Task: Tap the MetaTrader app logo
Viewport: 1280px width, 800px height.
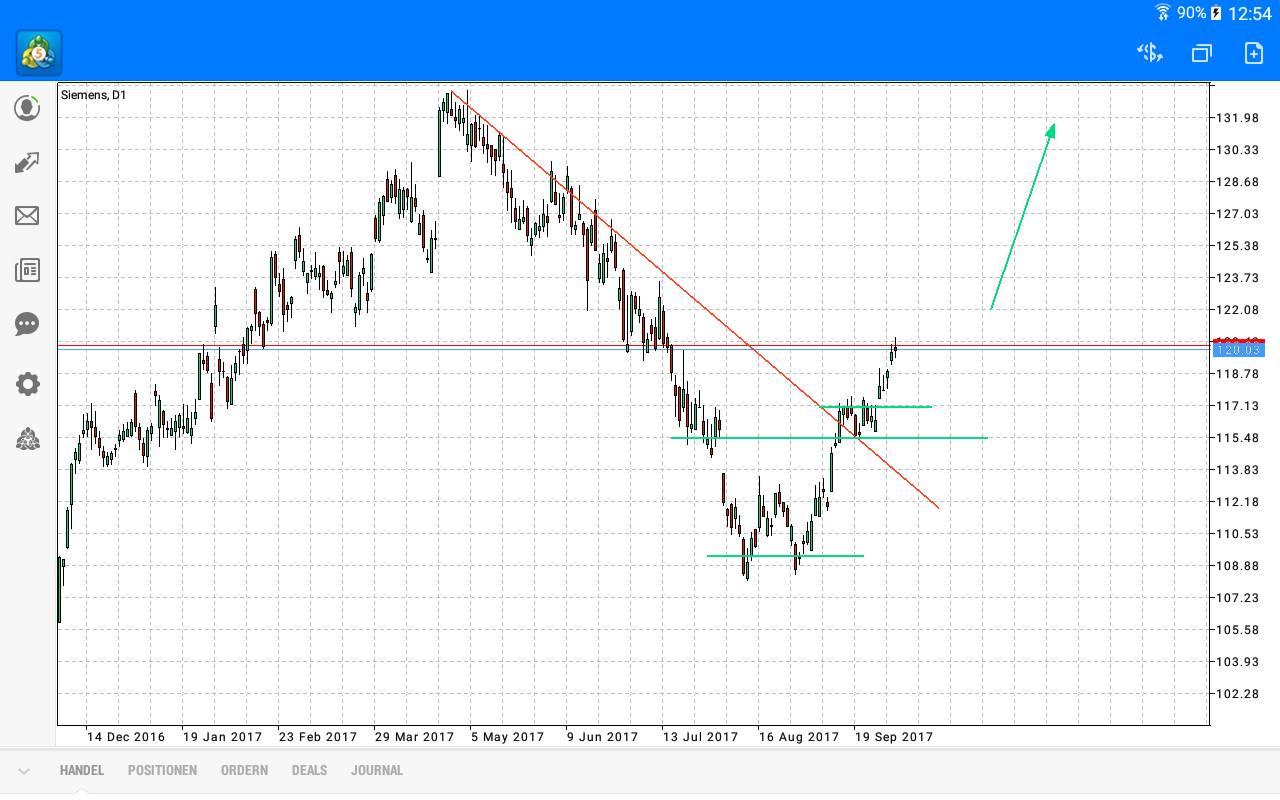Action: pos(37,52)
